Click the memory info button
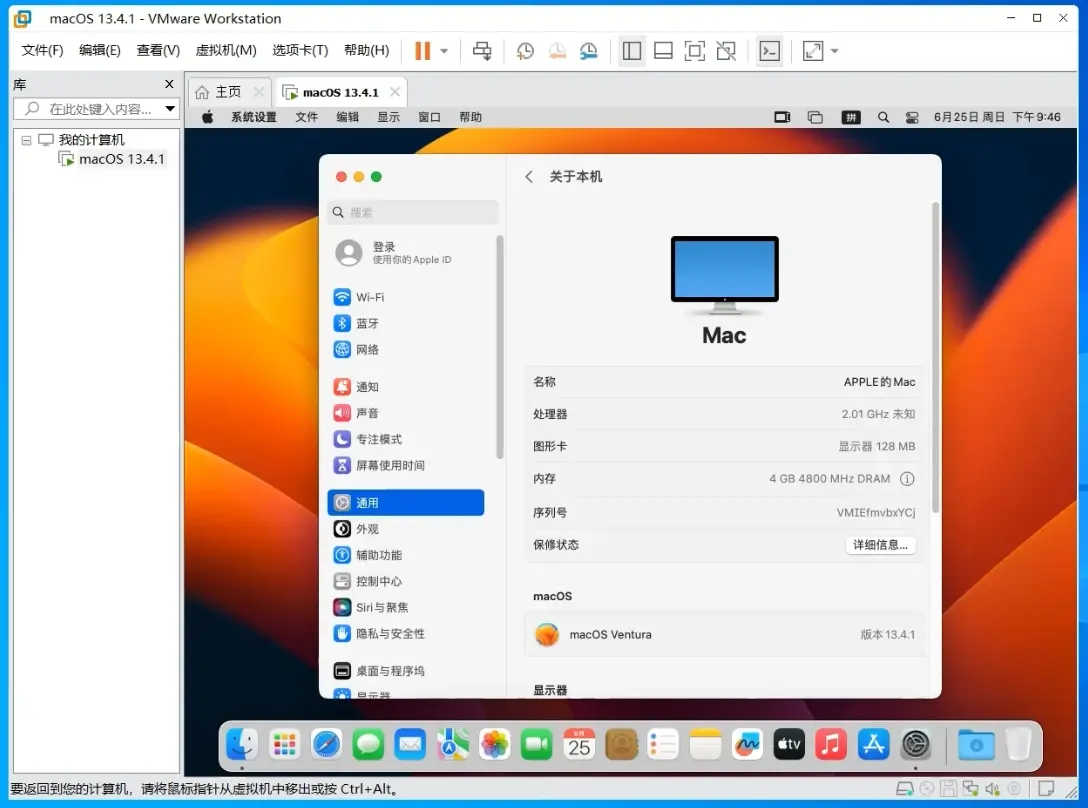The image size is (1088, 808). tap(907, 479)
